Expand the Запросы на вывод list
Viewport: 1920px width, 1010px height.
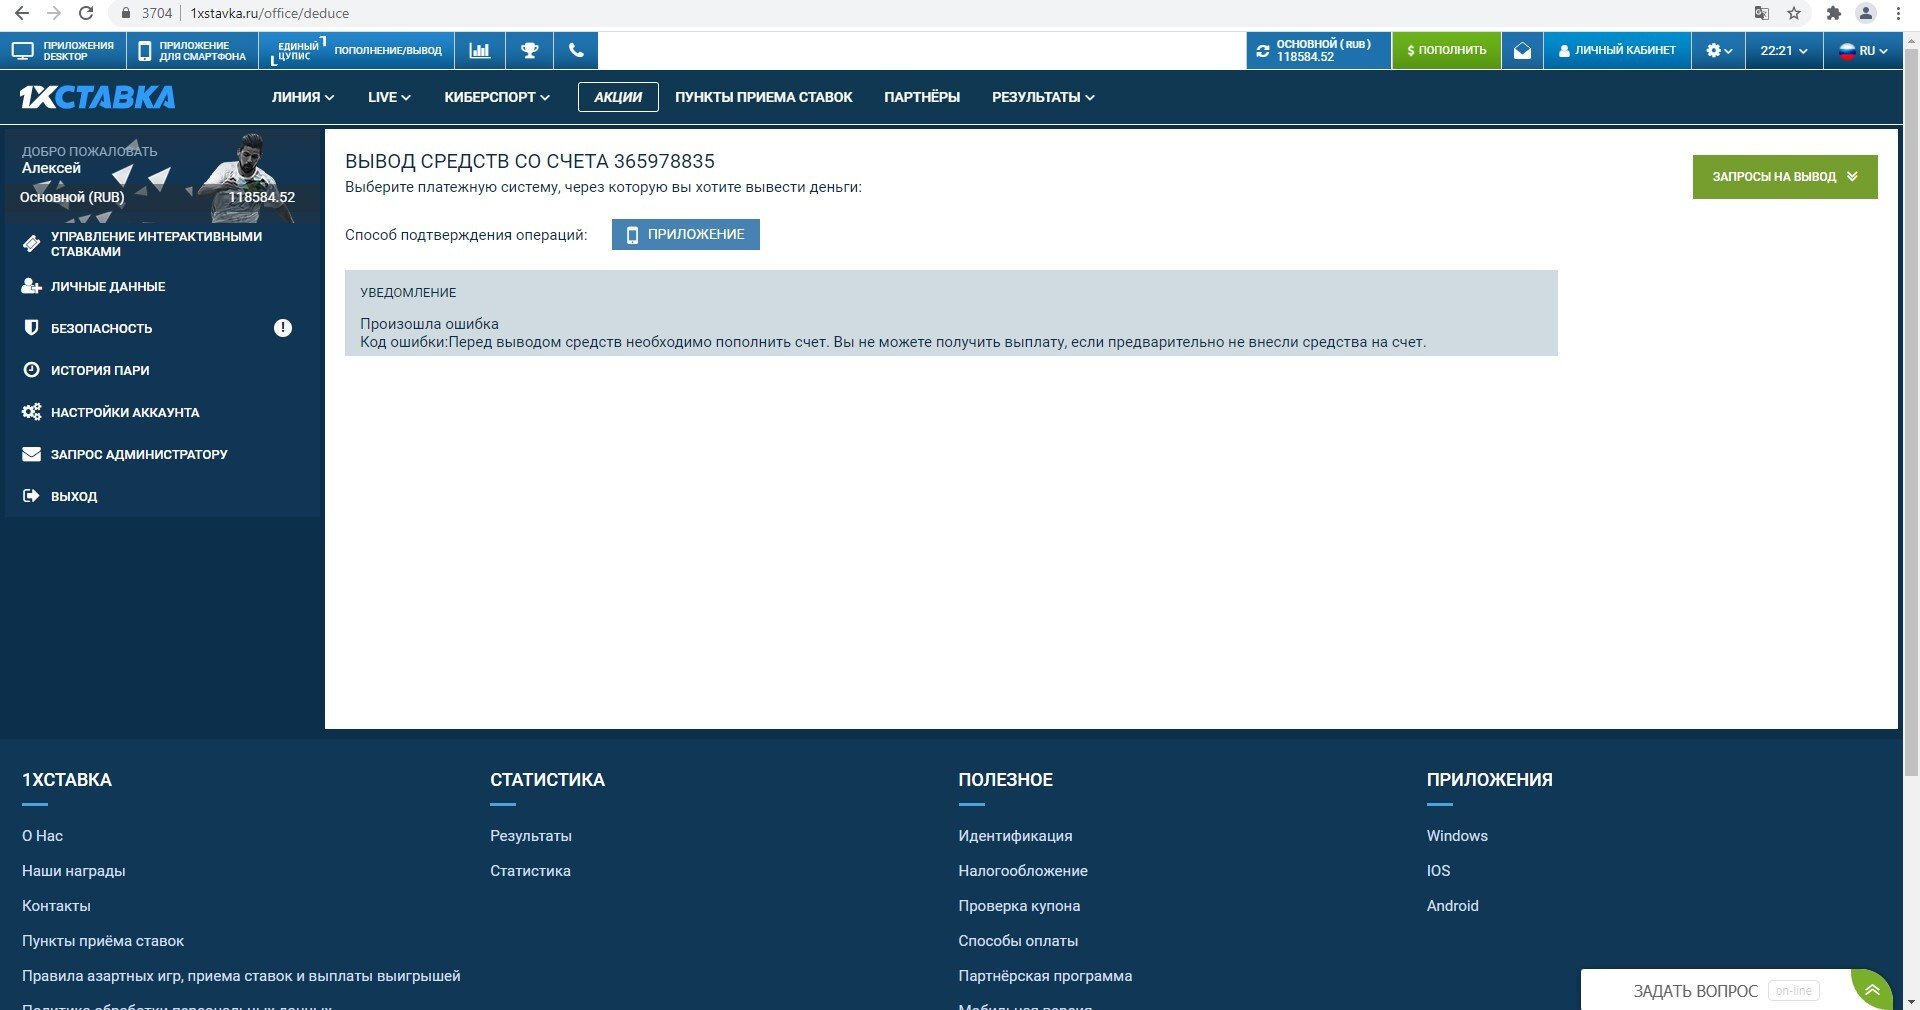(x=1784, y=177)
